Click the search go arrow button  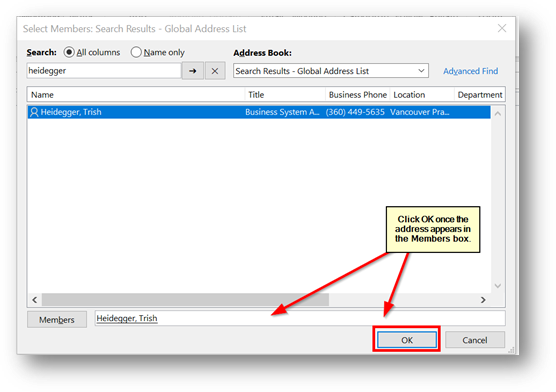[x=193, y=71]
